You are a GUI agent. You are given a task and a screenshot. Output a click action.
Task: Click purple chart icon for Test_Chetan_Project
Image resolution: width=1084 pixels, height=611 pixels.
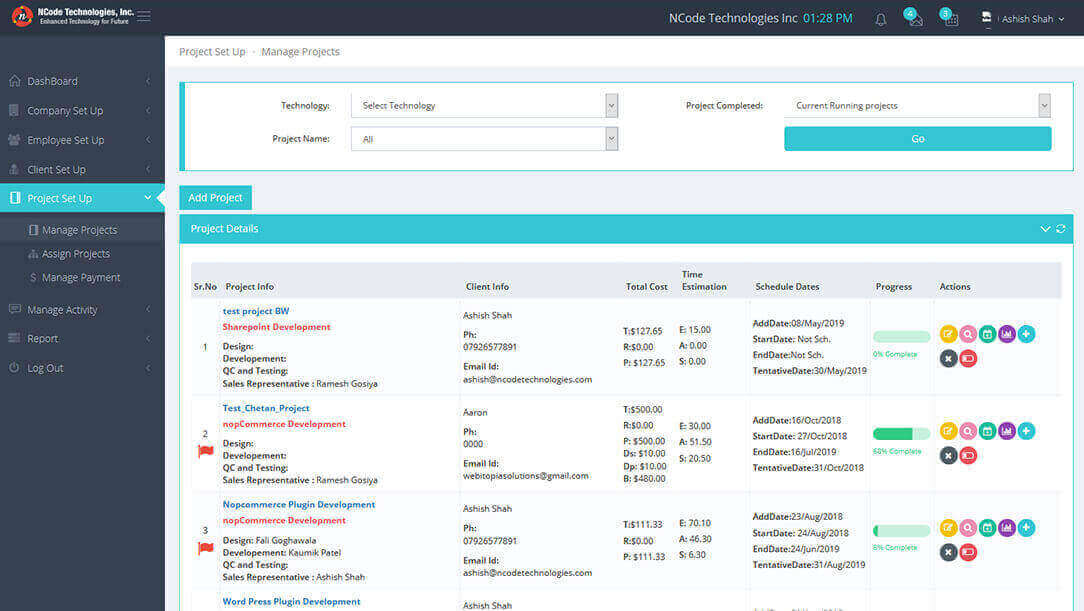click(x=1007, y=431)
